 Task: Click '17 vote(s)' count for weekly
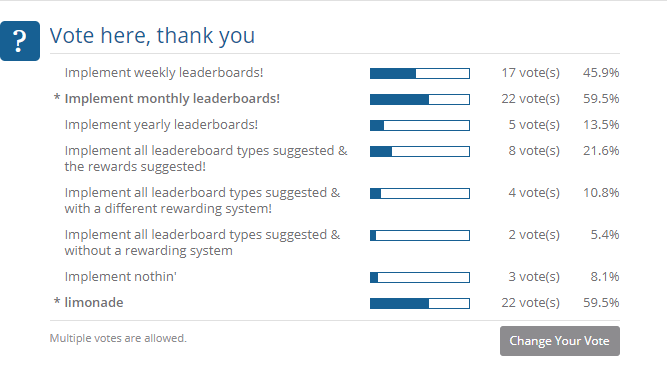click(x=530, y=73)
